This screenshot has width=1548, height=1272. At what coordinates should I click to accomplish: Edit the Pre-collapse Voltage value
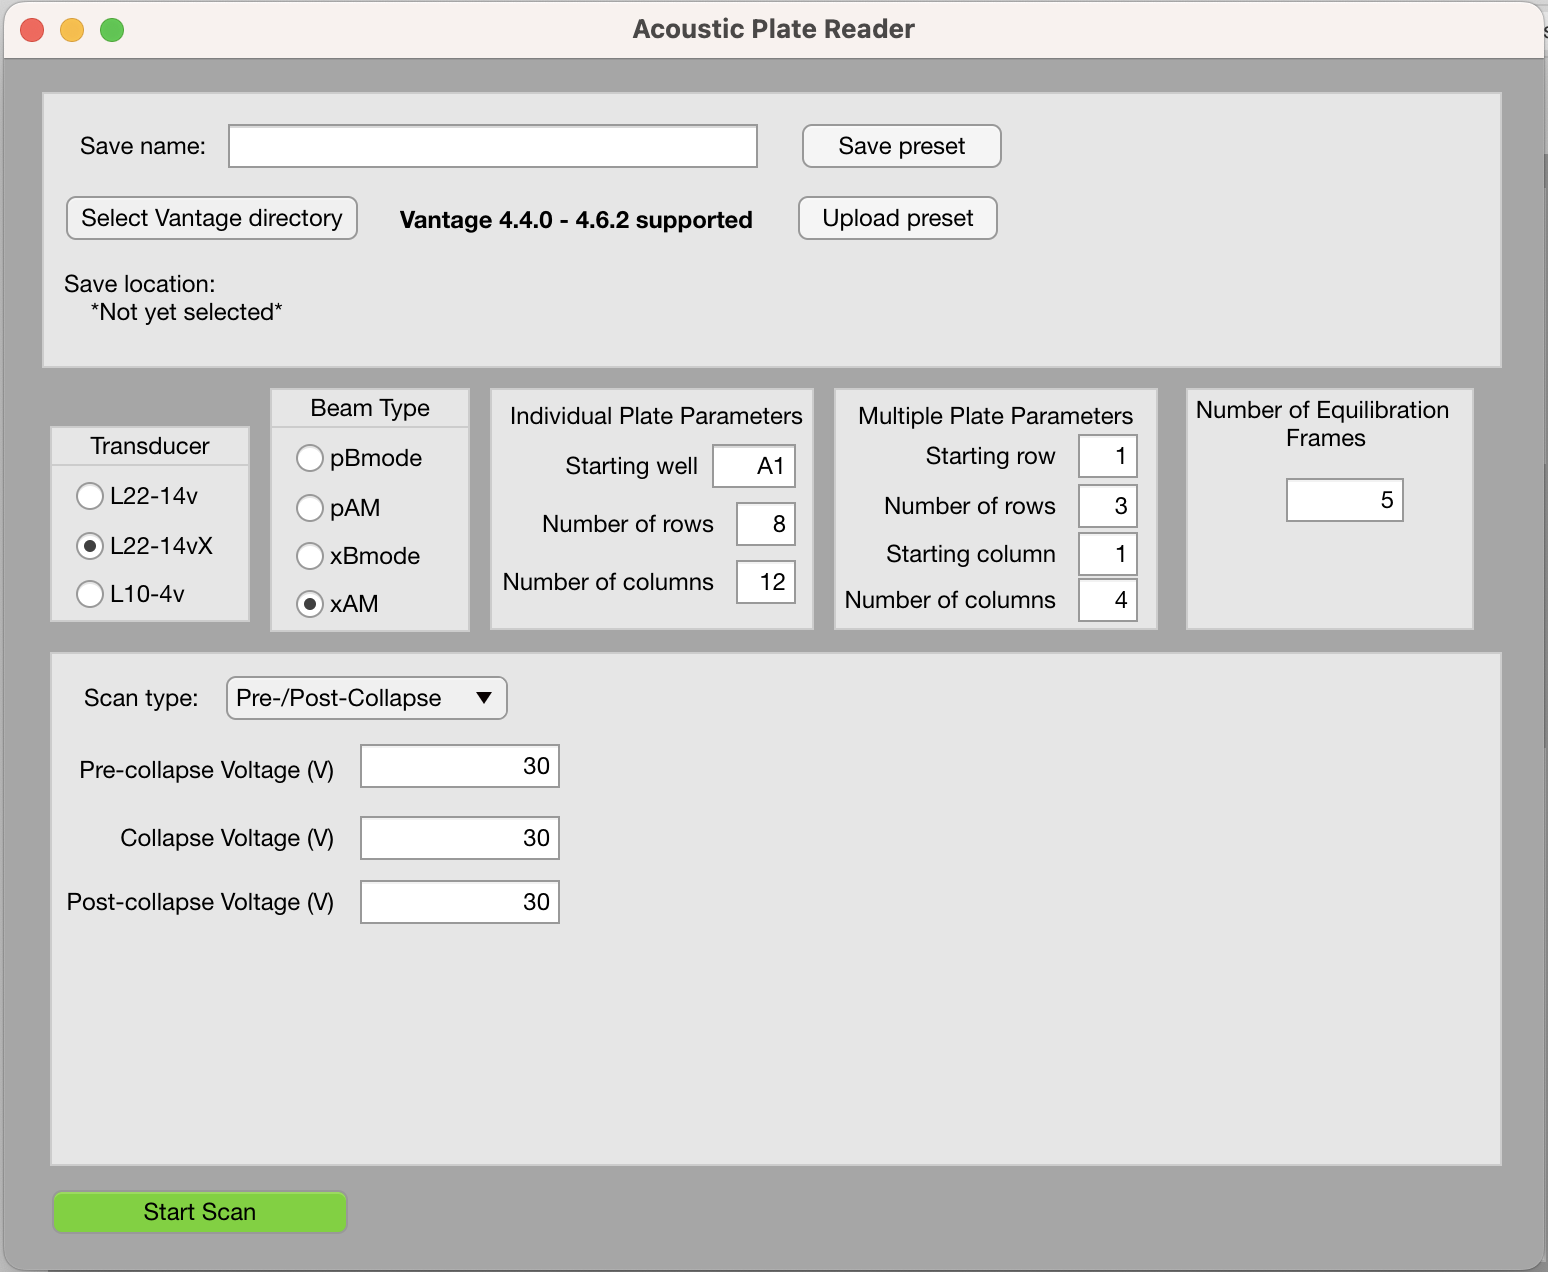(459, 766)
